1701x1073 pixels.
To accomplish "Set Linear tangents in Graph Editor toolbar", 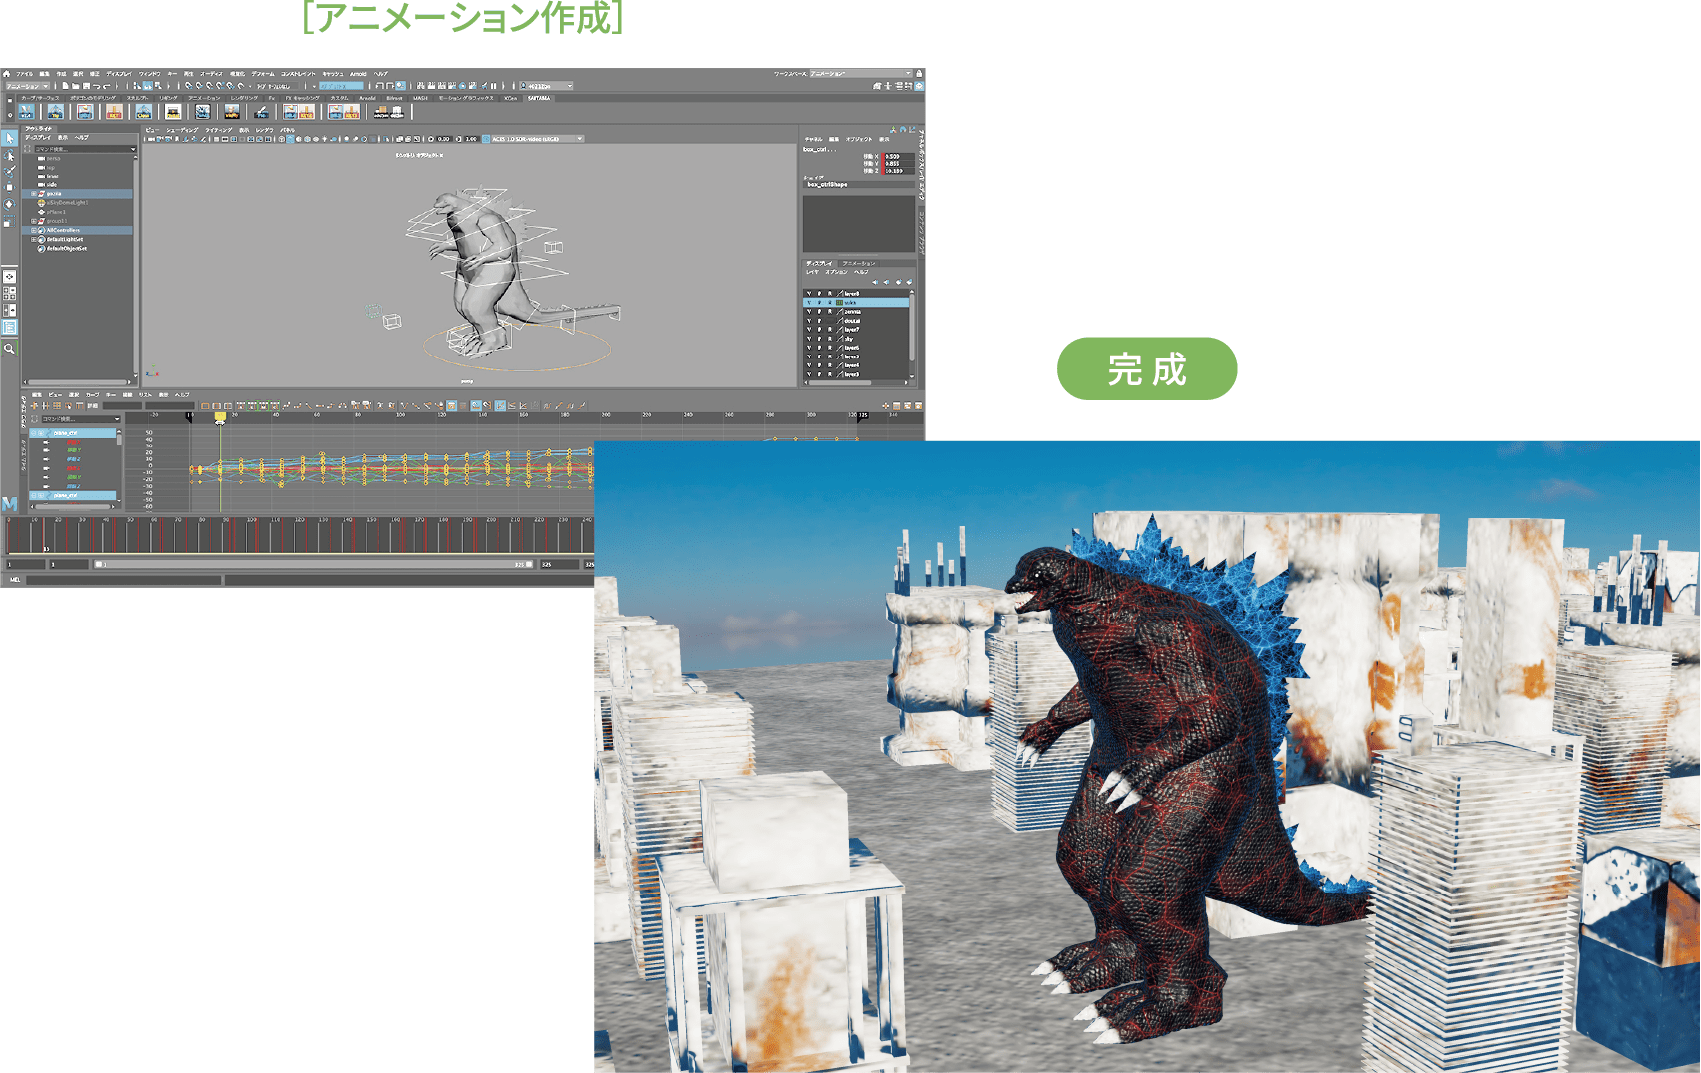I will click(309, 405).
